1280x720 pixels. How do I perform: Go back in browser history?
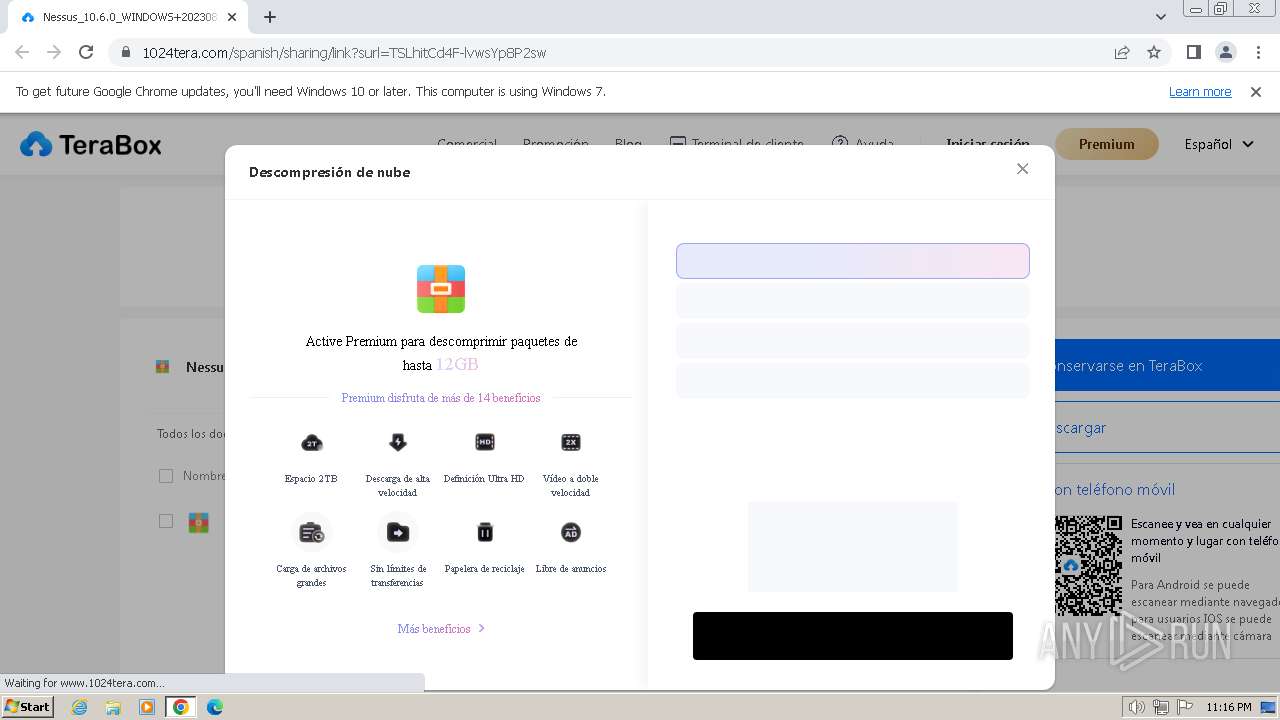coord(22,52)
